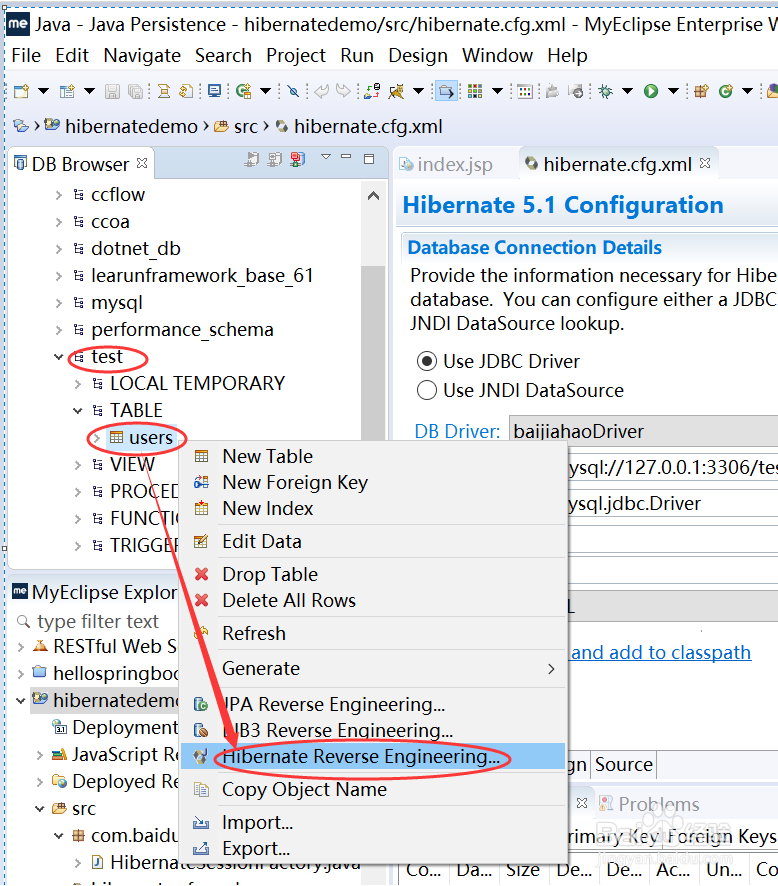Click the Save toolbar icon
This screenshot has width=778, height=886.
[112, 91]
